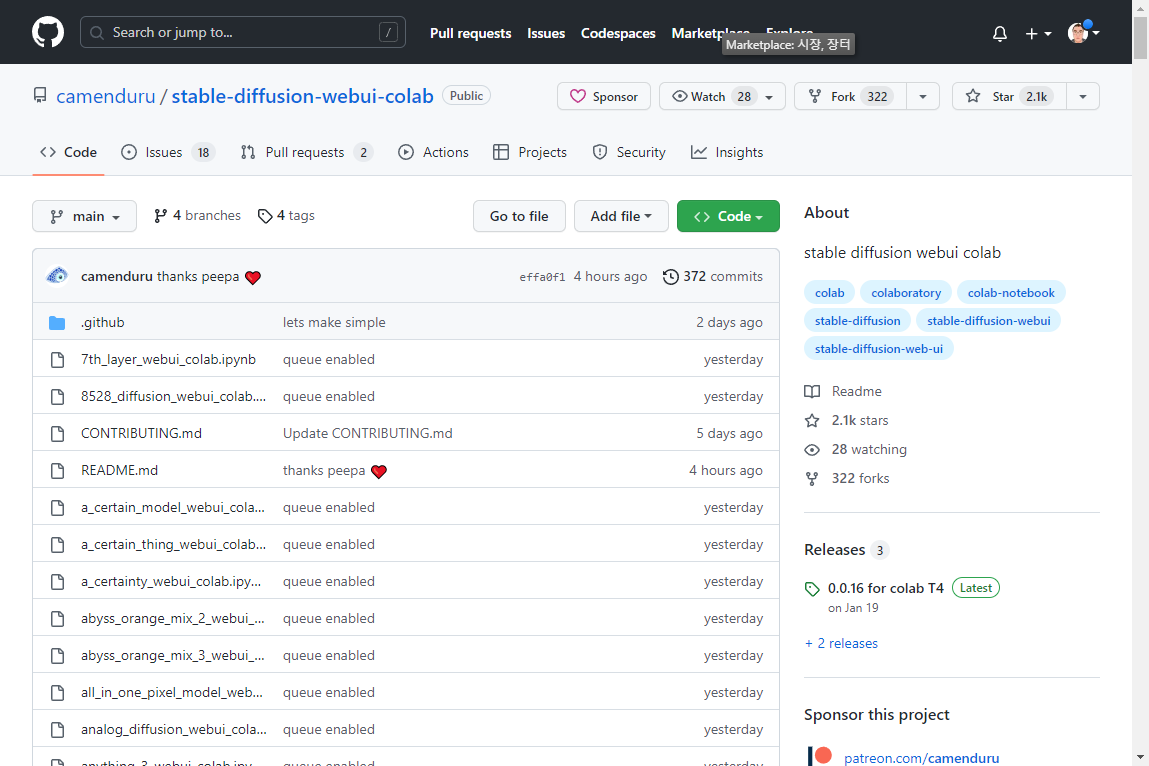View the 28 watching link
This screenshot has height=766, width=1149.
tap(856, 449)
